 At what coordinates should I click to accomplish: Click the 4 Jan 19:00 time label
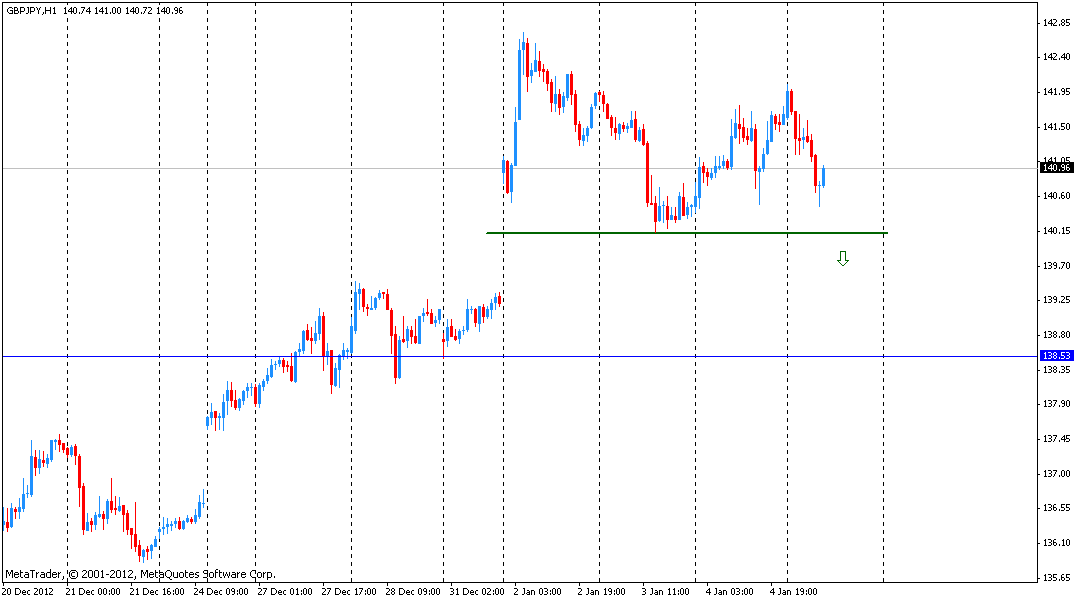click(793, 591)
